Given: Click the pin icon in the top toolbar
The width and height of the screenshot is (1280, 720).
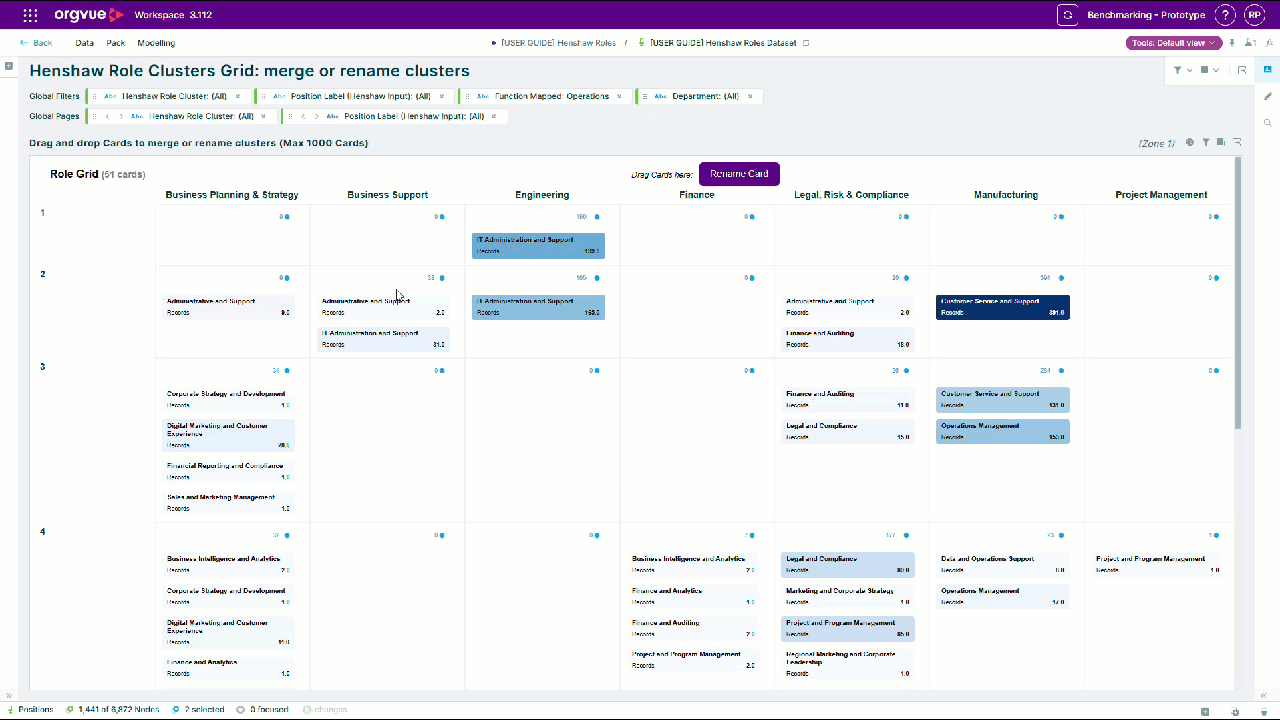Looking at the screenshot, I should coord(1232,43).
